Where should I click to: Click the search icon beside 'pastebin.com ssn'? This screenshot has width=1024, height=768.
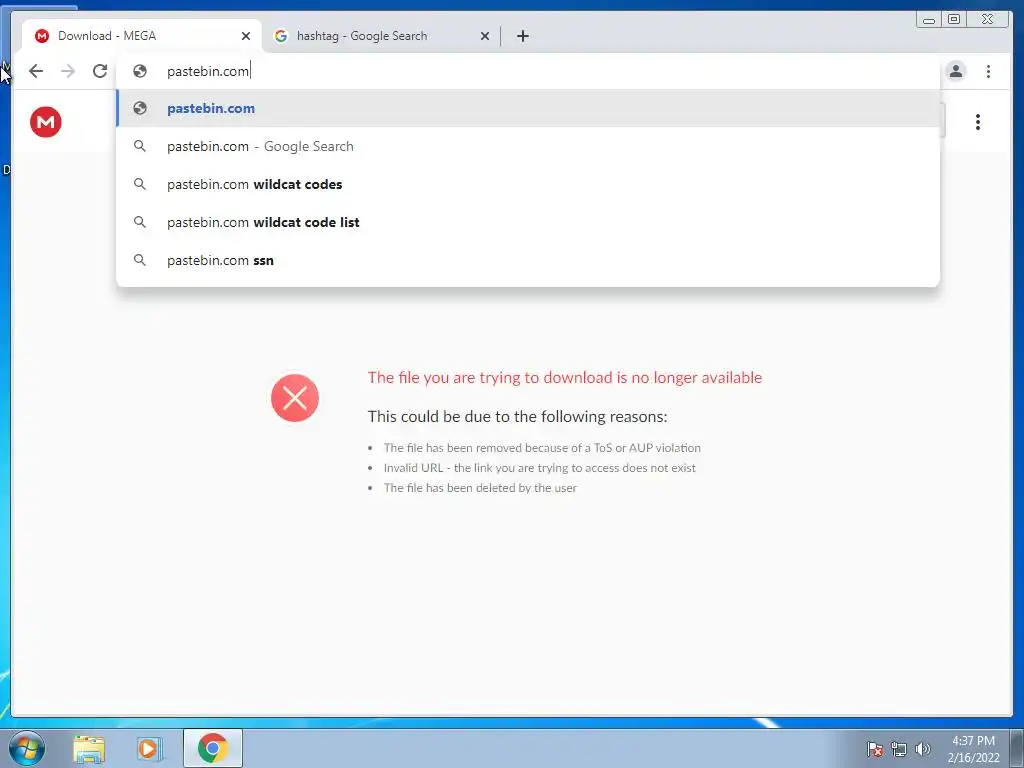(x=140, y=260)
